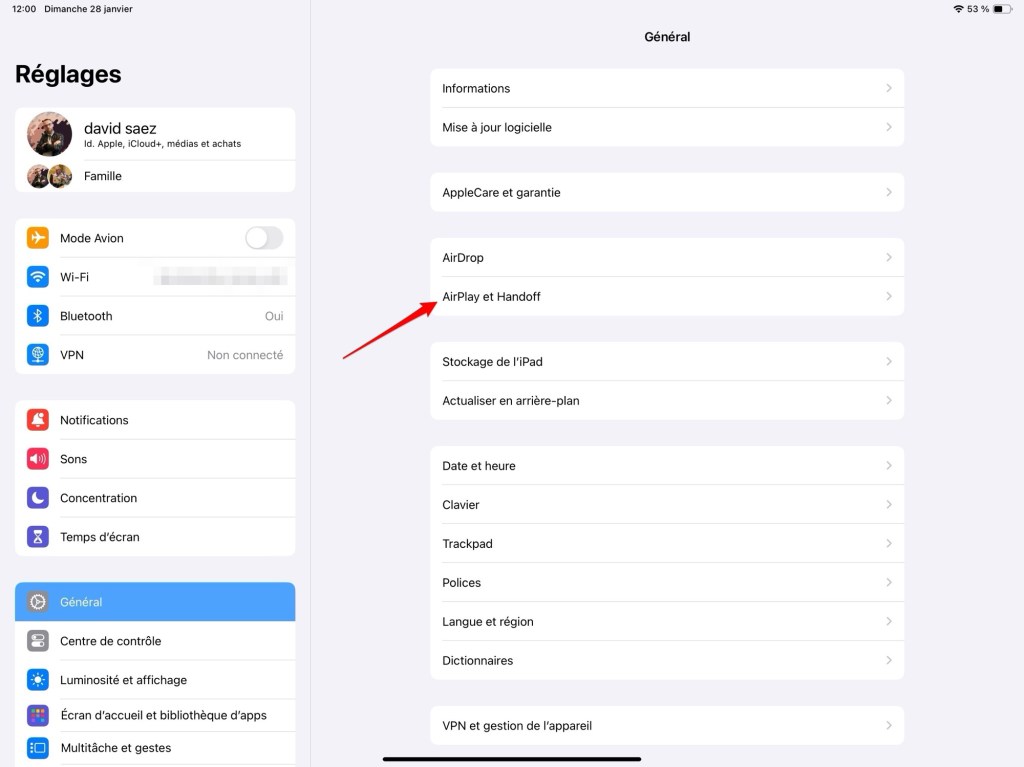The width and height of the screenshot is (1024, 767).
Task: Toggle the Mode Avion switch
Action: pyautogui.click(x=264, y=238)
